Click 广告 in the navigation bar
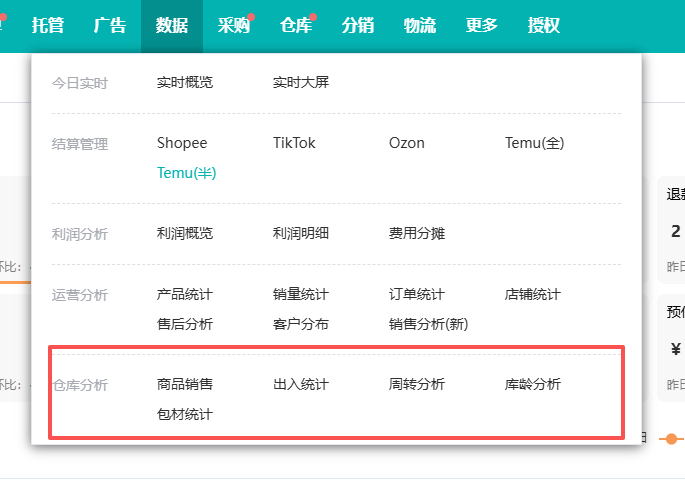The width and height of the screenshot is (685, 482). [110, 25]
